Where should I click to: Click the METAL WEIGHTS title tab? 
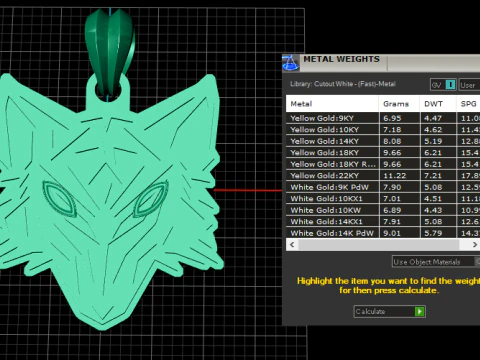[341, 59]
